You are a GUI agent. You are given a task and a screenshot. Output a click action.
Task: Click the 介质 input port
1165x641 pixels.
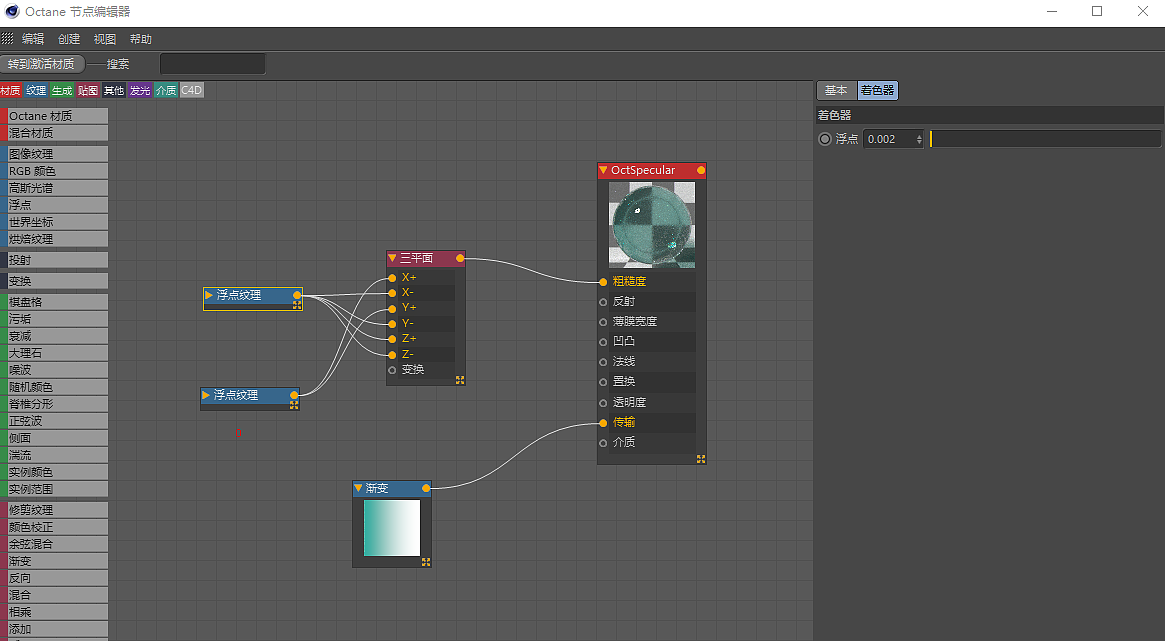tap(603, 443)
